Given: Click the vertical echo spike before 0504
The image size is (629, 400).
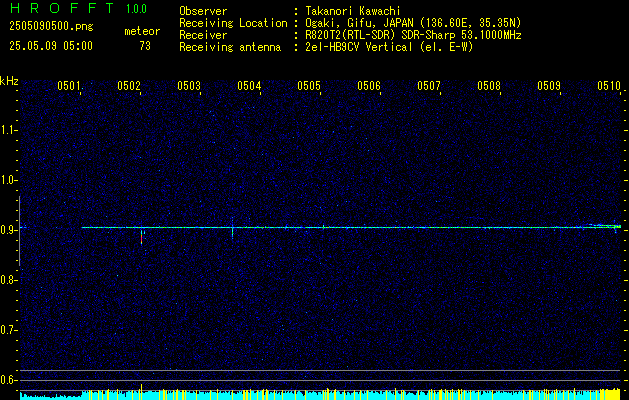Looking at the screenshot, I should (x=232, y=228).
